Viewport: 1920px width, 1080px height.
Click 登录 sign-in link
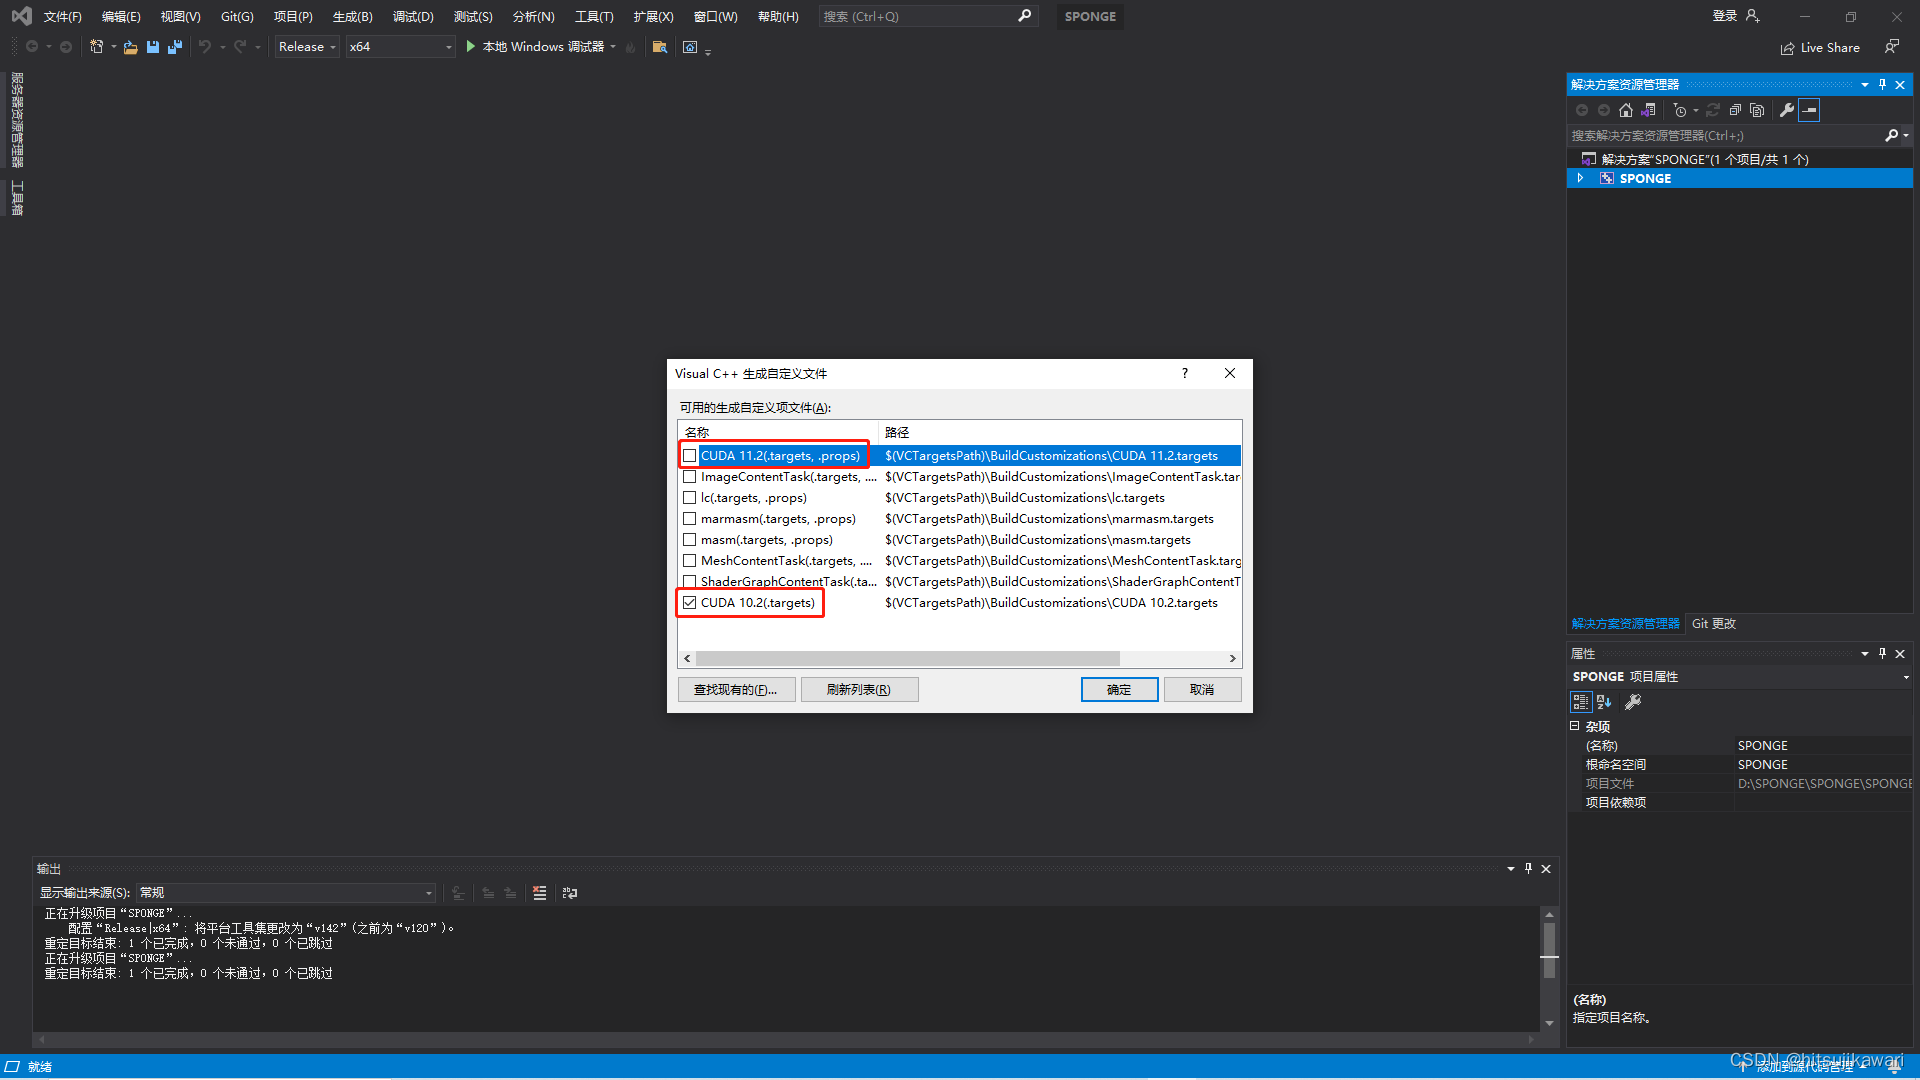pos(1725,16)
